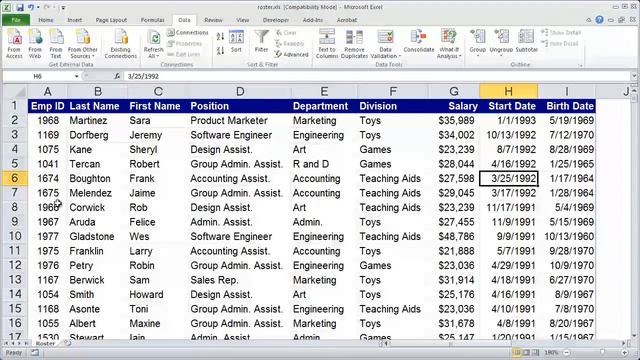Click the From Text import icon
Image resolution: width=640 pixels, height=360 pixels.
pyautogui.click(x=56, y=44)
